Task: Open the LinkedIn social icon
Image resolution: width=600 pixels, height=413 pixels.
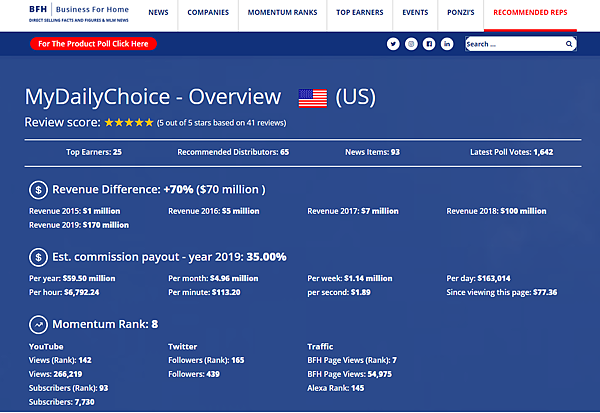Action: click(x=447, y=44)
